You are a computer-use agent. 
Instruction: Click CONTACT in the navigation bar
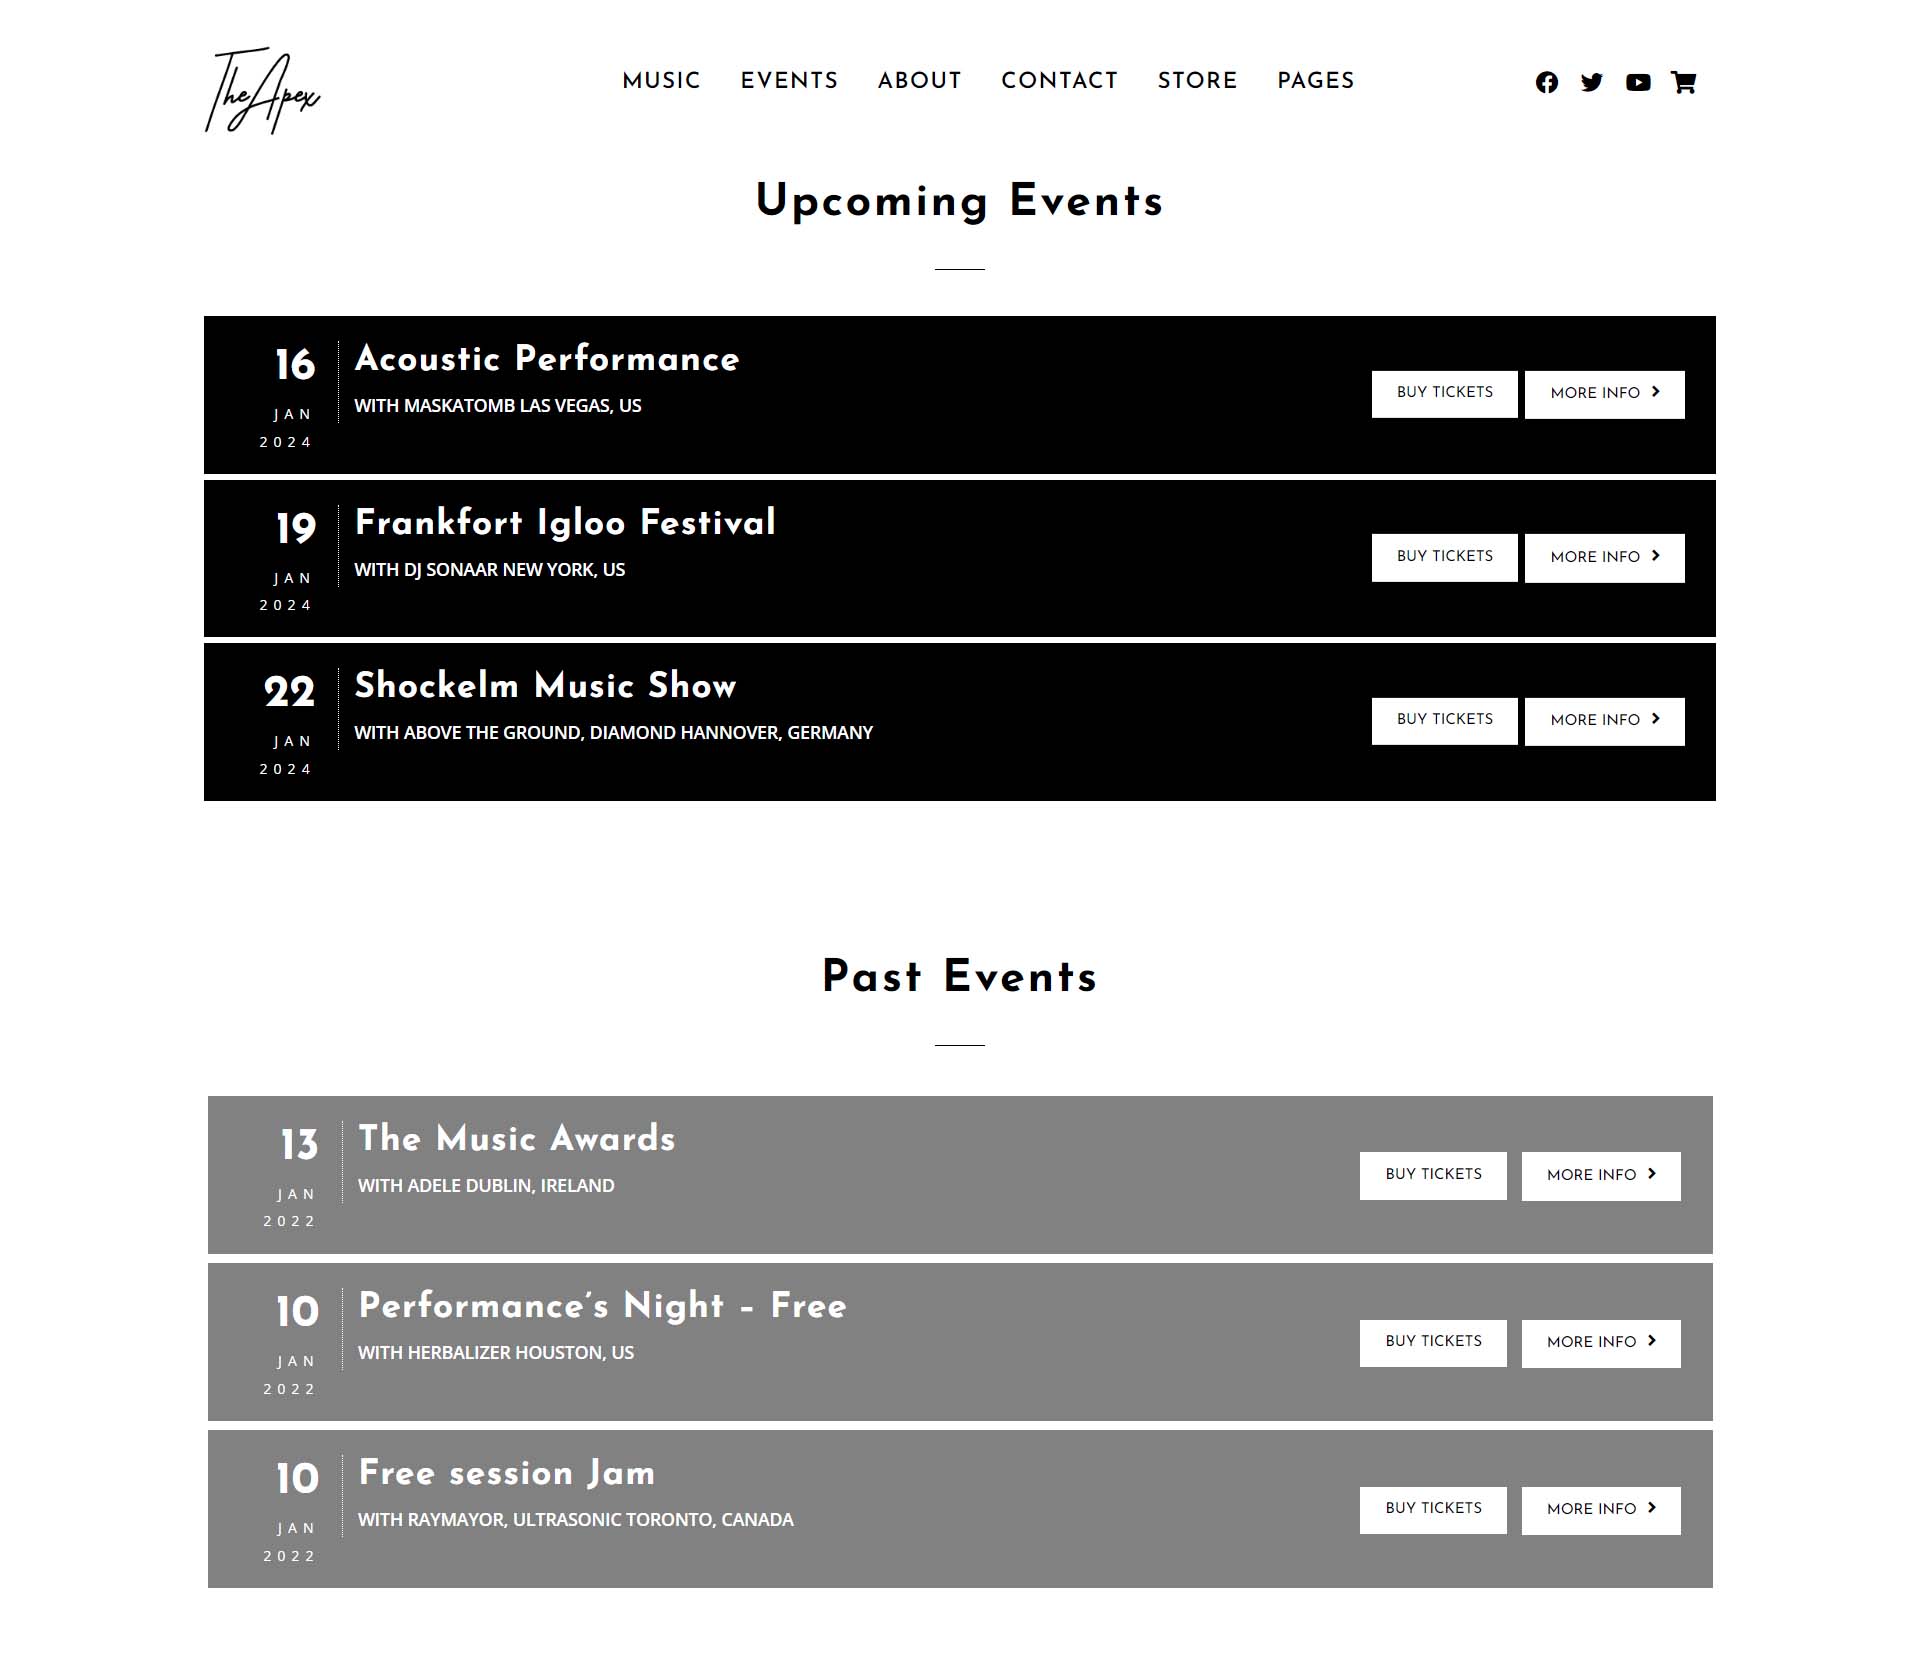(x=1060, y=82)
